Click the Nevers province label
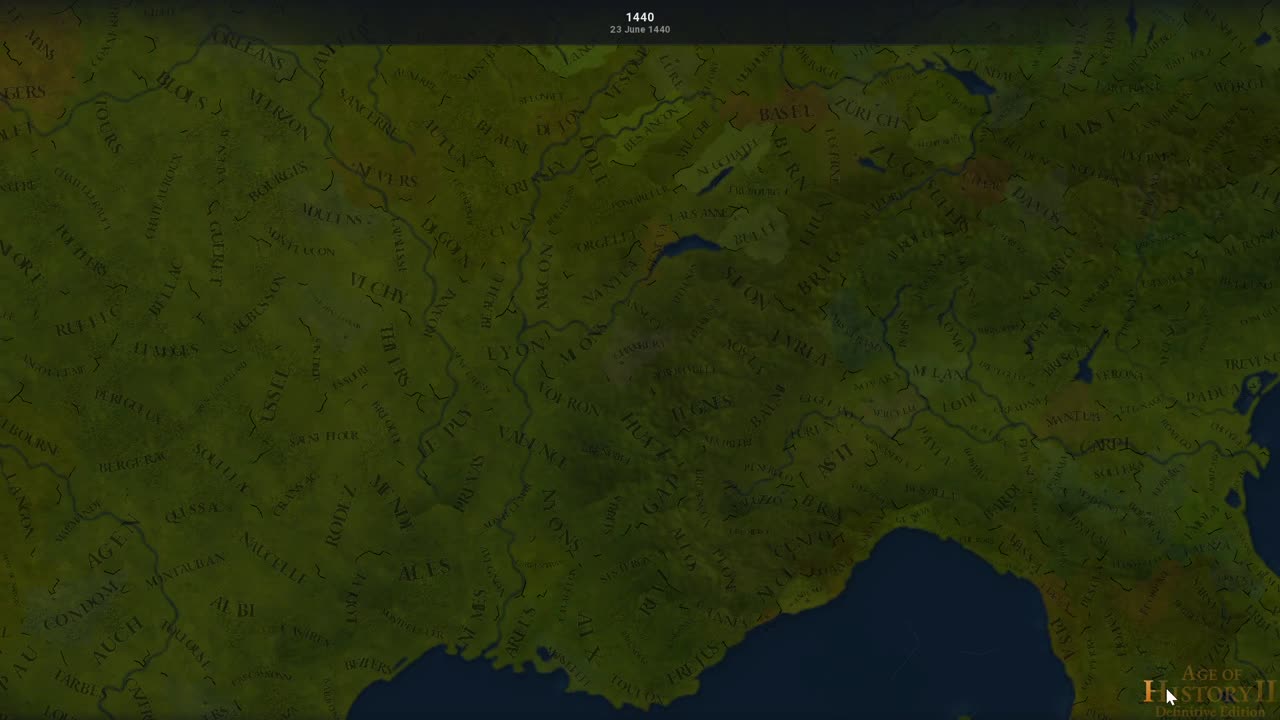This screenshot has height=720, width=1280. pos(386,180)
